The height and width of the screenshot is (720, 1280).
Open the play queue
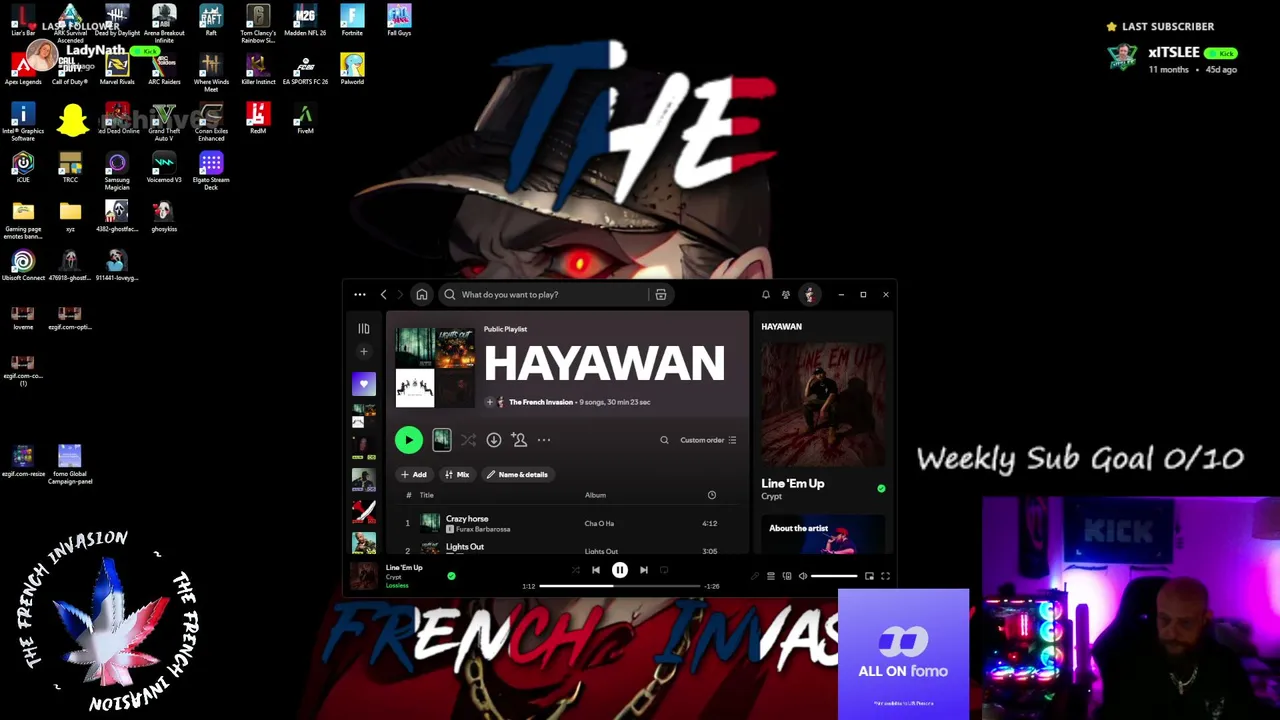point(771,576)
